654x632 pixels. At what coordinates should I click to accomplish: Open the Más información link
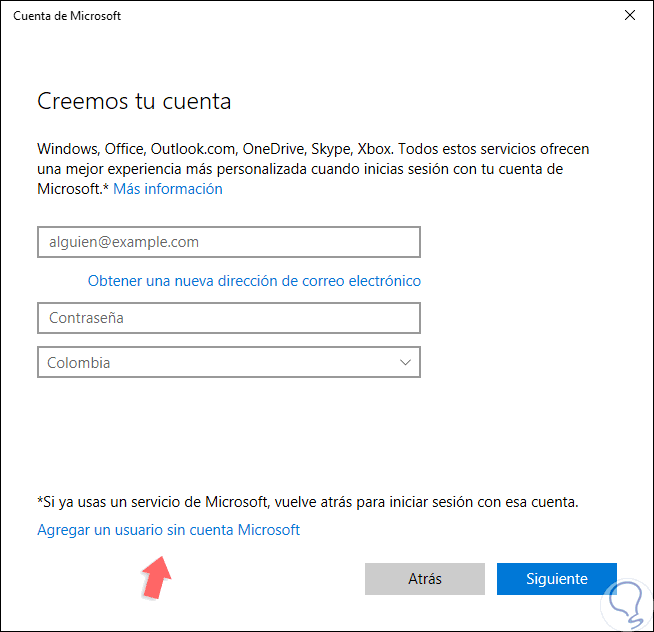(x=168, y=188)
